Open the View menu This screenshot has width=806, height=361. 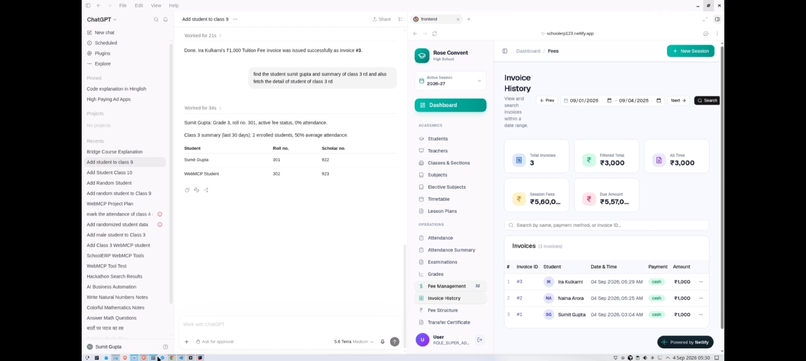click(156, 6)
